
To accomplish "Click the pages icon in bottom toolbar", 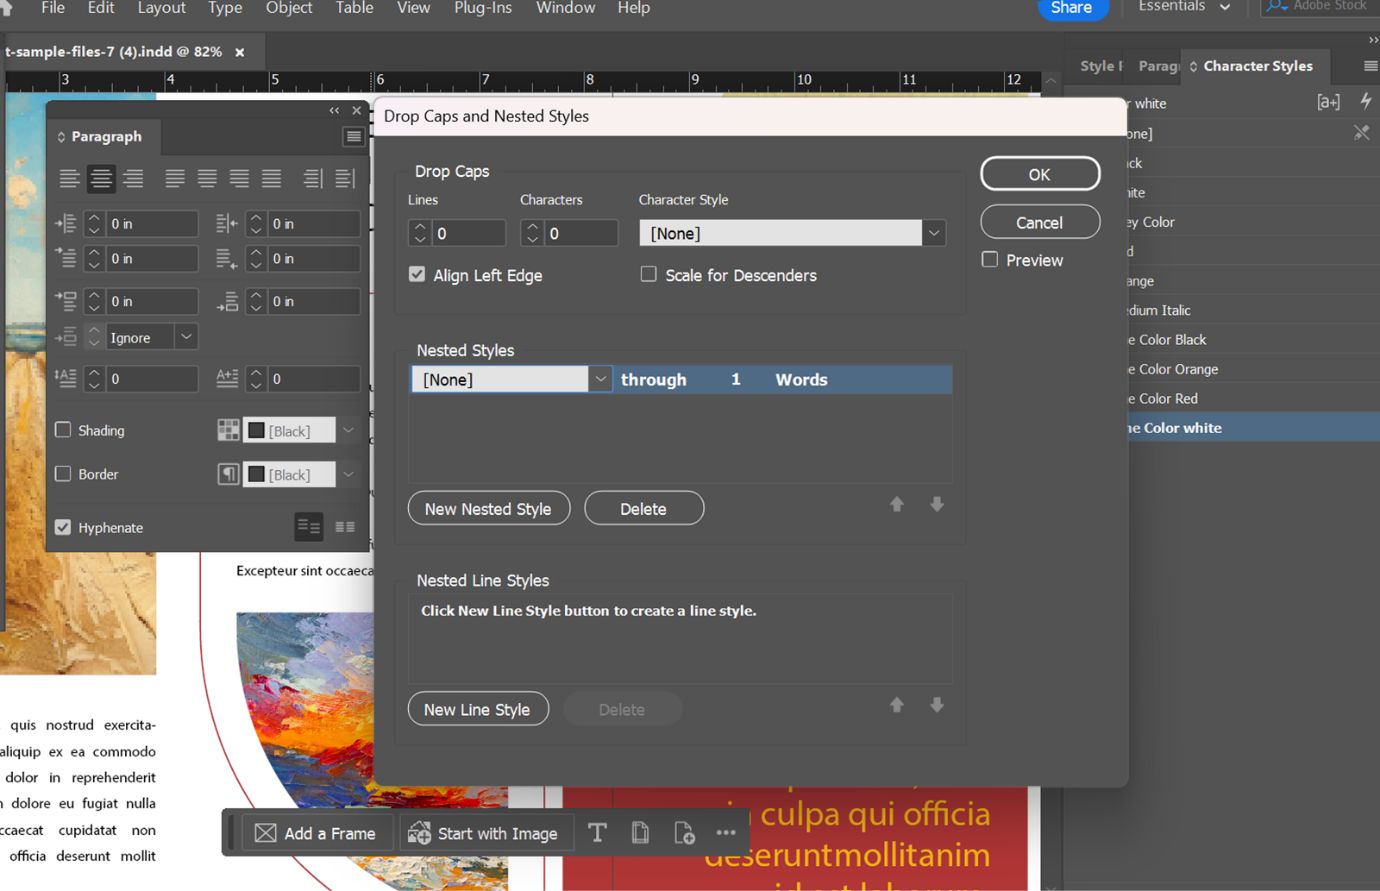I will pos(640,833).
